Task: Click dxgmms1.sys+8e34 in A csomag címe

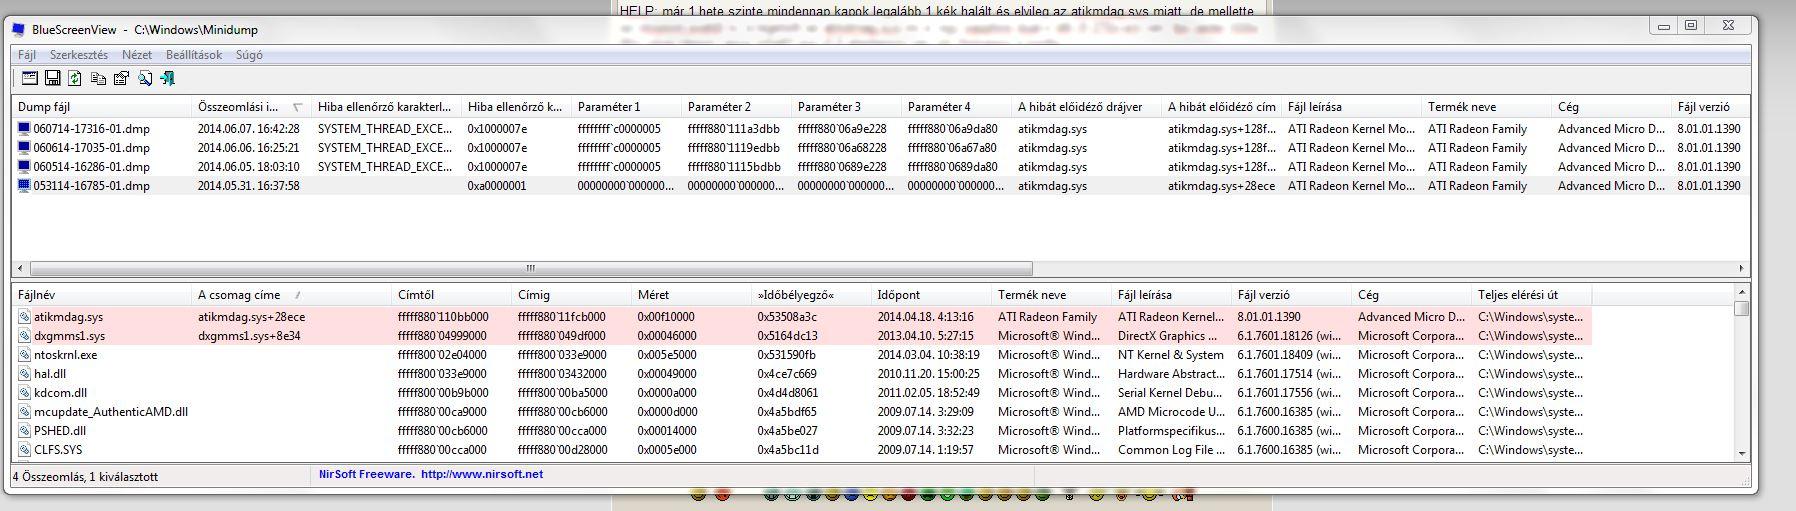Action: [x=249, y=336]
